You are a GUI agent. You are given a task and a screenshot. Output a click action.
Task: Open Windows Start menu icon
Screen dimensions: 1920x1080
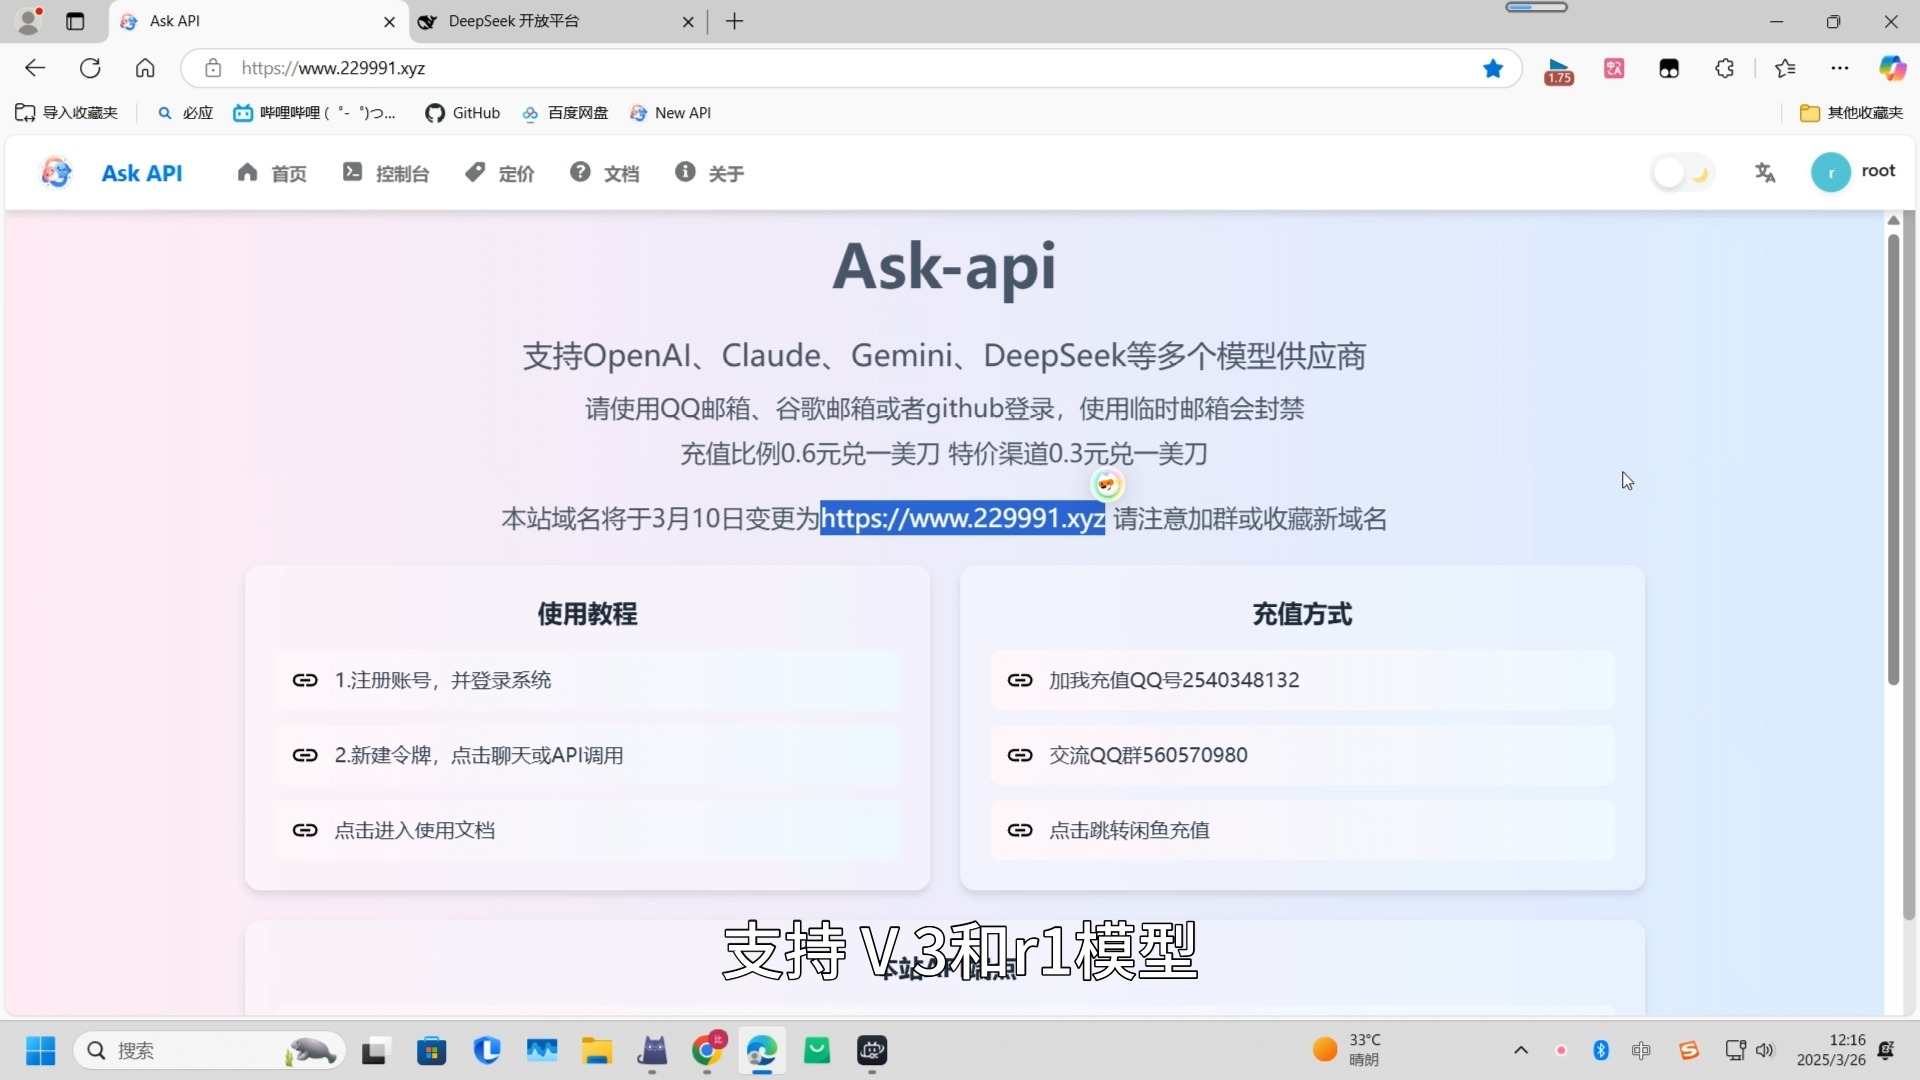point(40,1050)
